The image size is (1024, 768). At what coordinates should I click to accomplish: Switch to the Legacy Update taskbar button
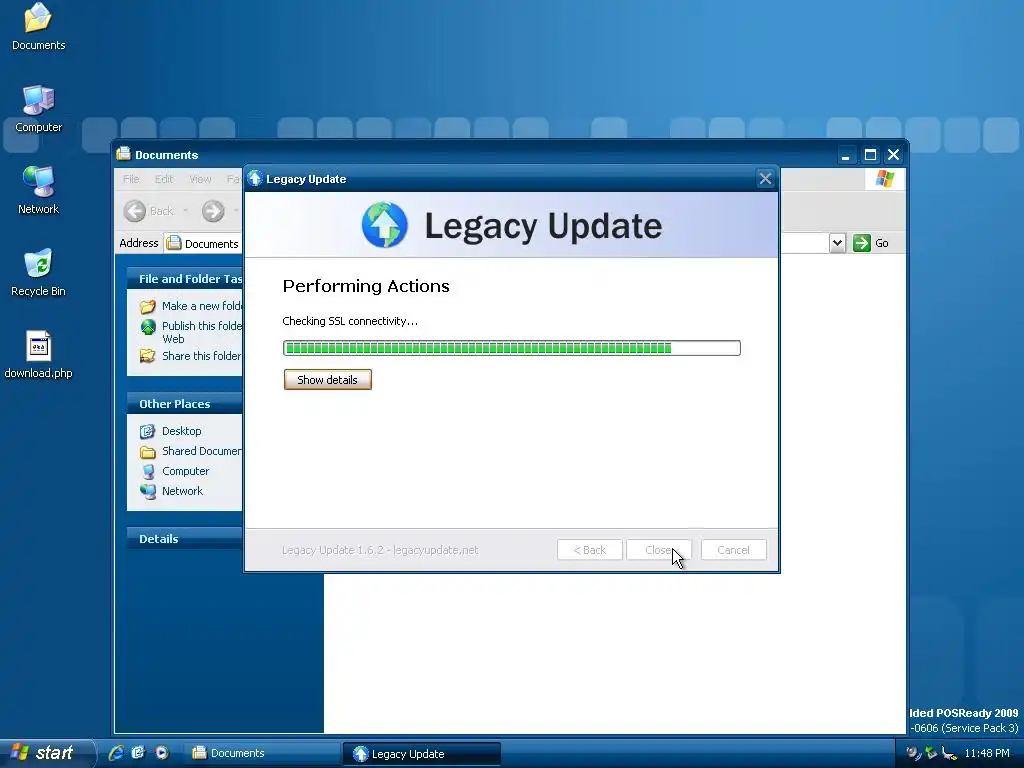click(423, 754)
